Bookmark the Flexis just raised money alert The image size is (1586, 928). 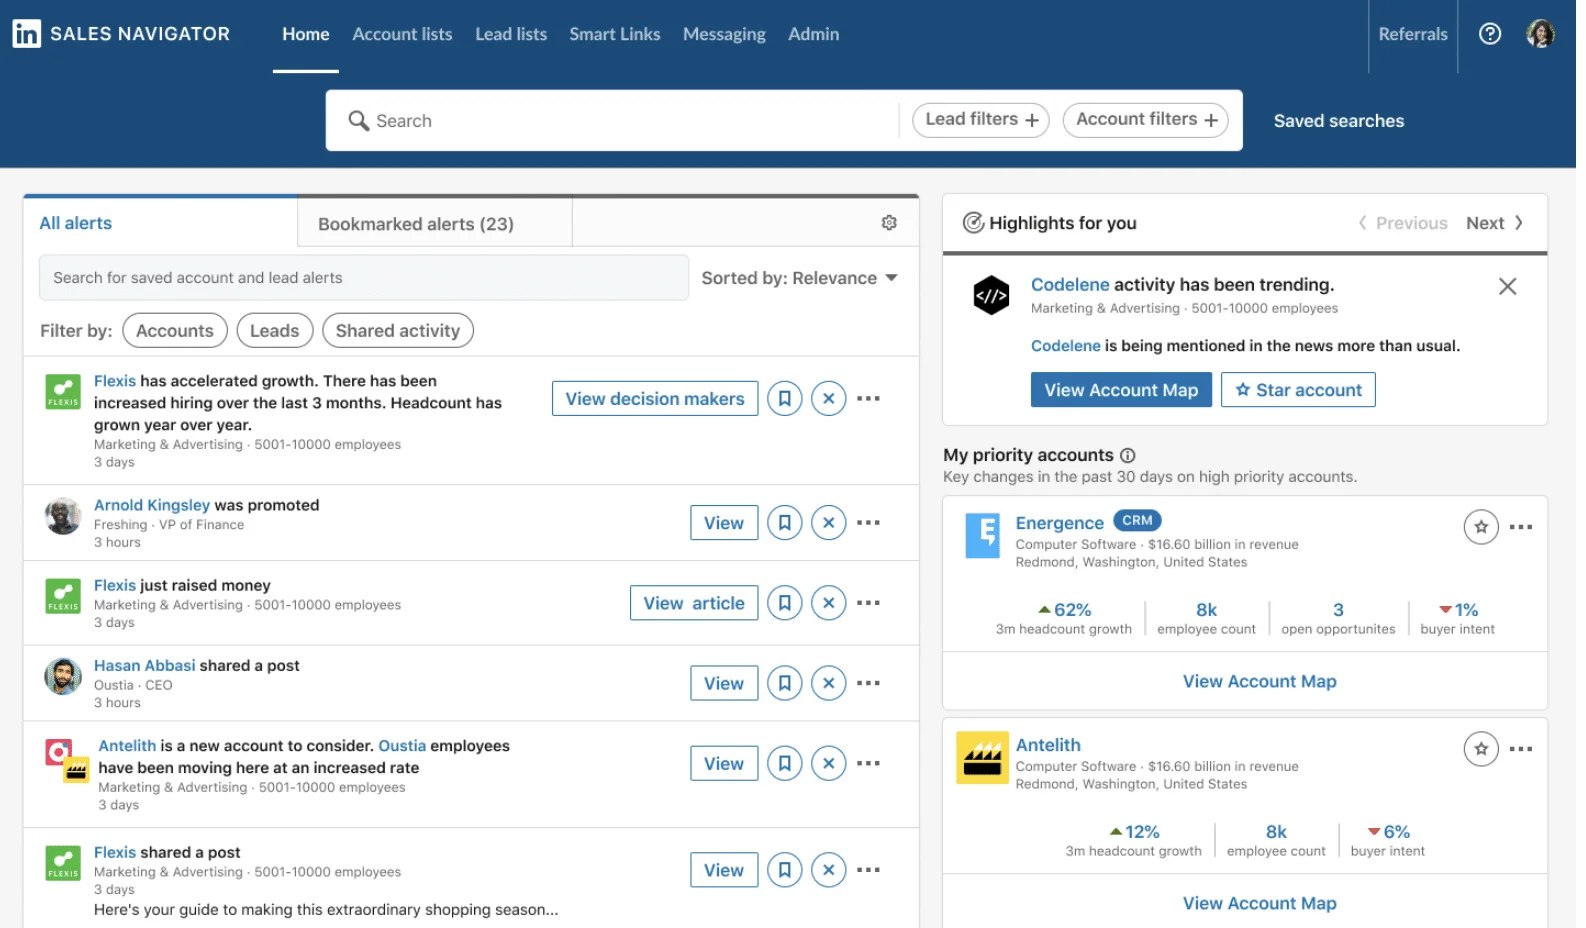785,603
